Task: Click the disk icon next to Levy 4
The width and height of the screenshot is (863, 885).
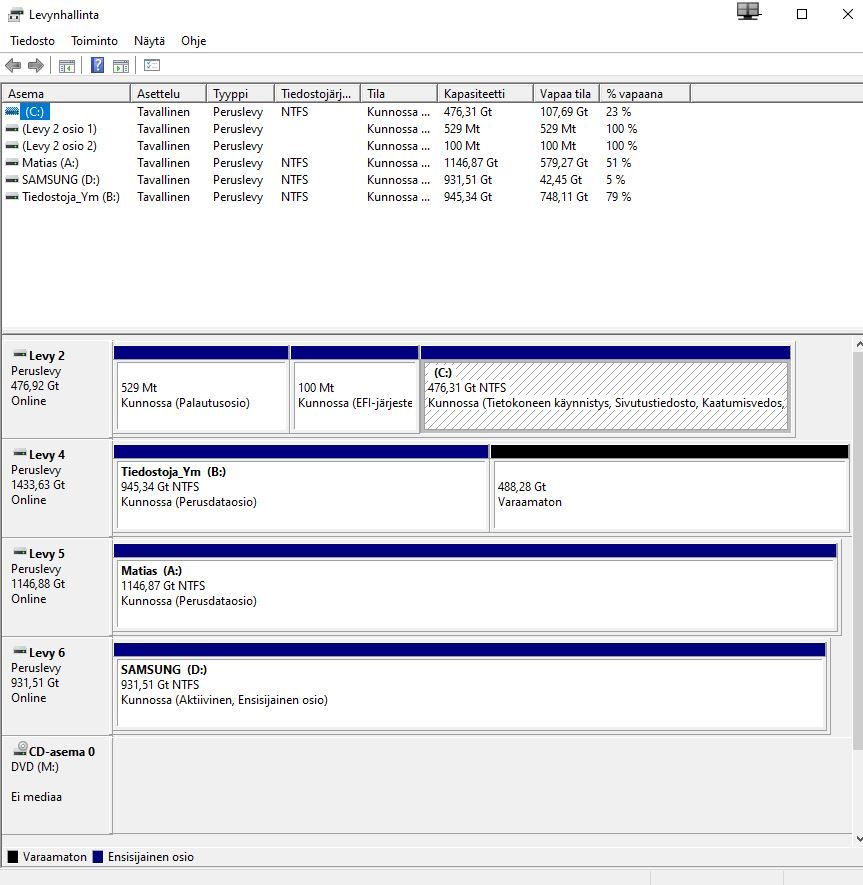Action: coord(20,453)
